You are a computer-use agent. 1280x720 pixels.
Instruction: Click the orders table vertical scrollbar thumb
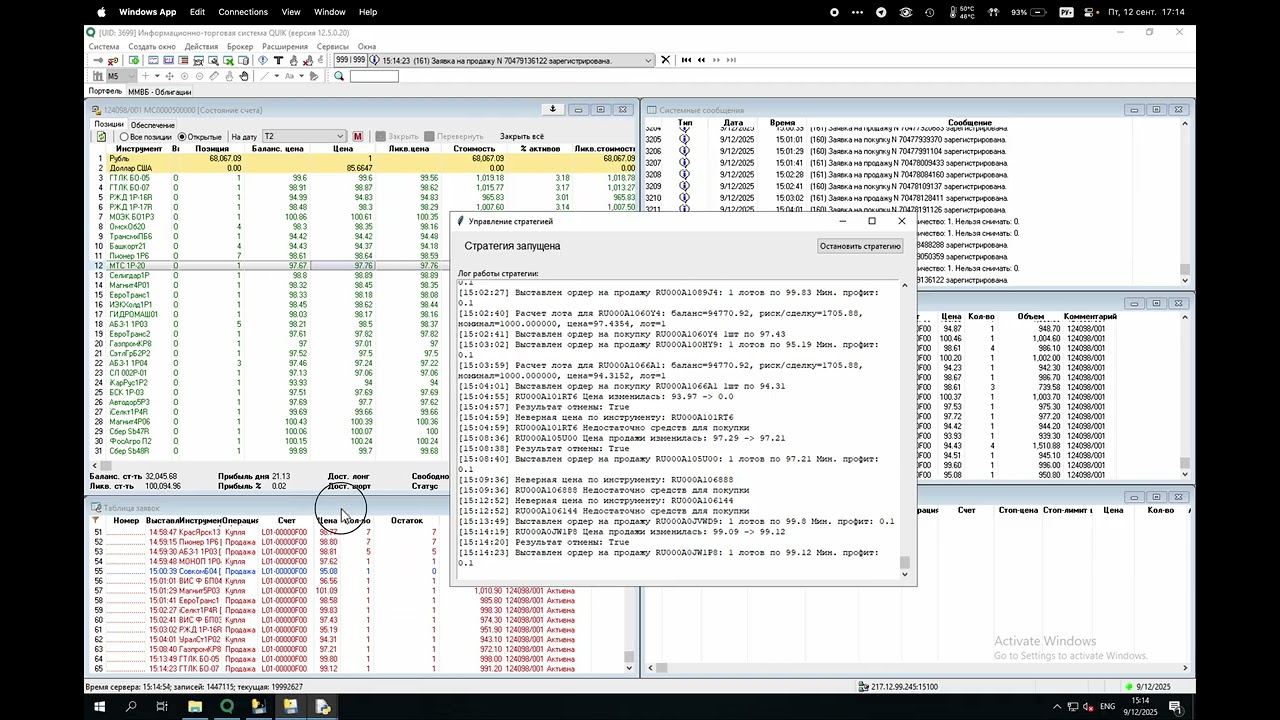click(x=629, y=657)
